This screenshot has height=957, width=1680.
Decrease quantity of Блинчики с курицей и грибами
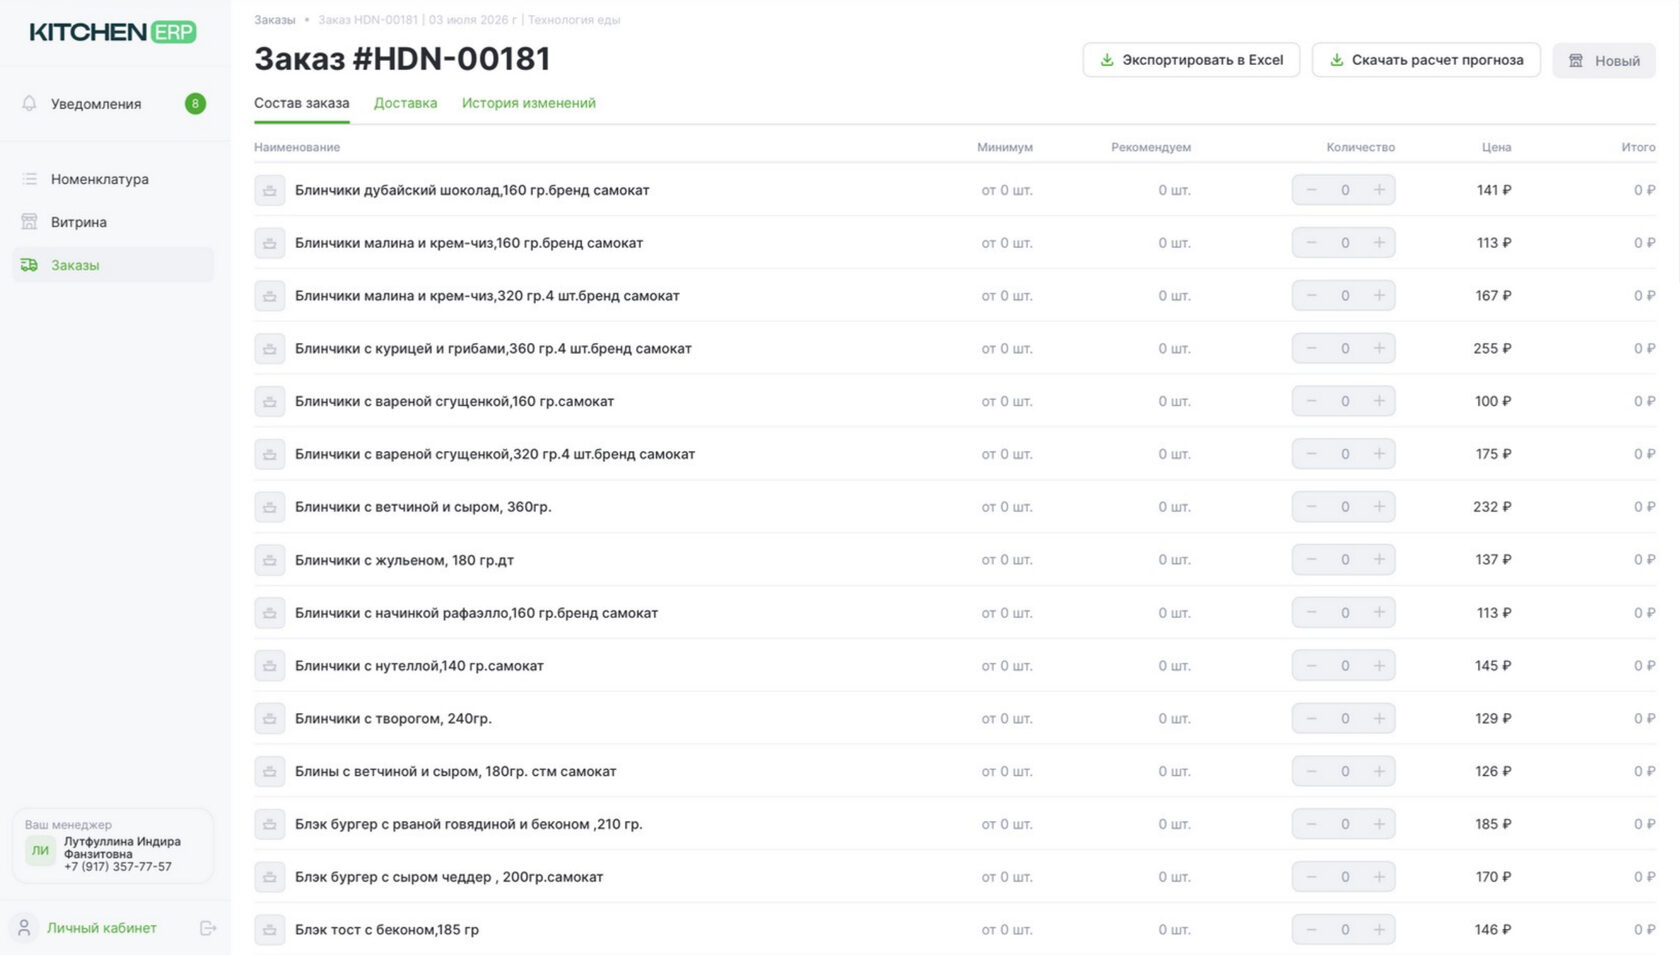click(1311, 348)
